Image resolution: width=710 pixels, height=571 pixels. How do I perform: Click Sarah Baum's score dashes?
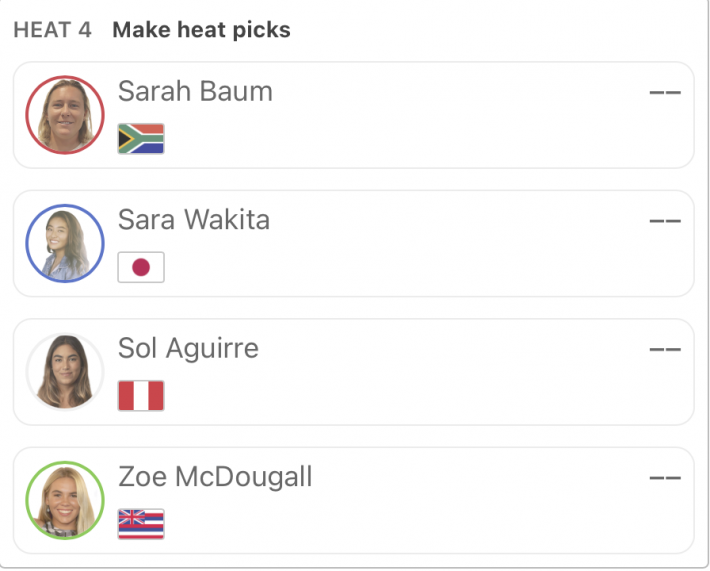pyautogui.click(x=665, y=92)
